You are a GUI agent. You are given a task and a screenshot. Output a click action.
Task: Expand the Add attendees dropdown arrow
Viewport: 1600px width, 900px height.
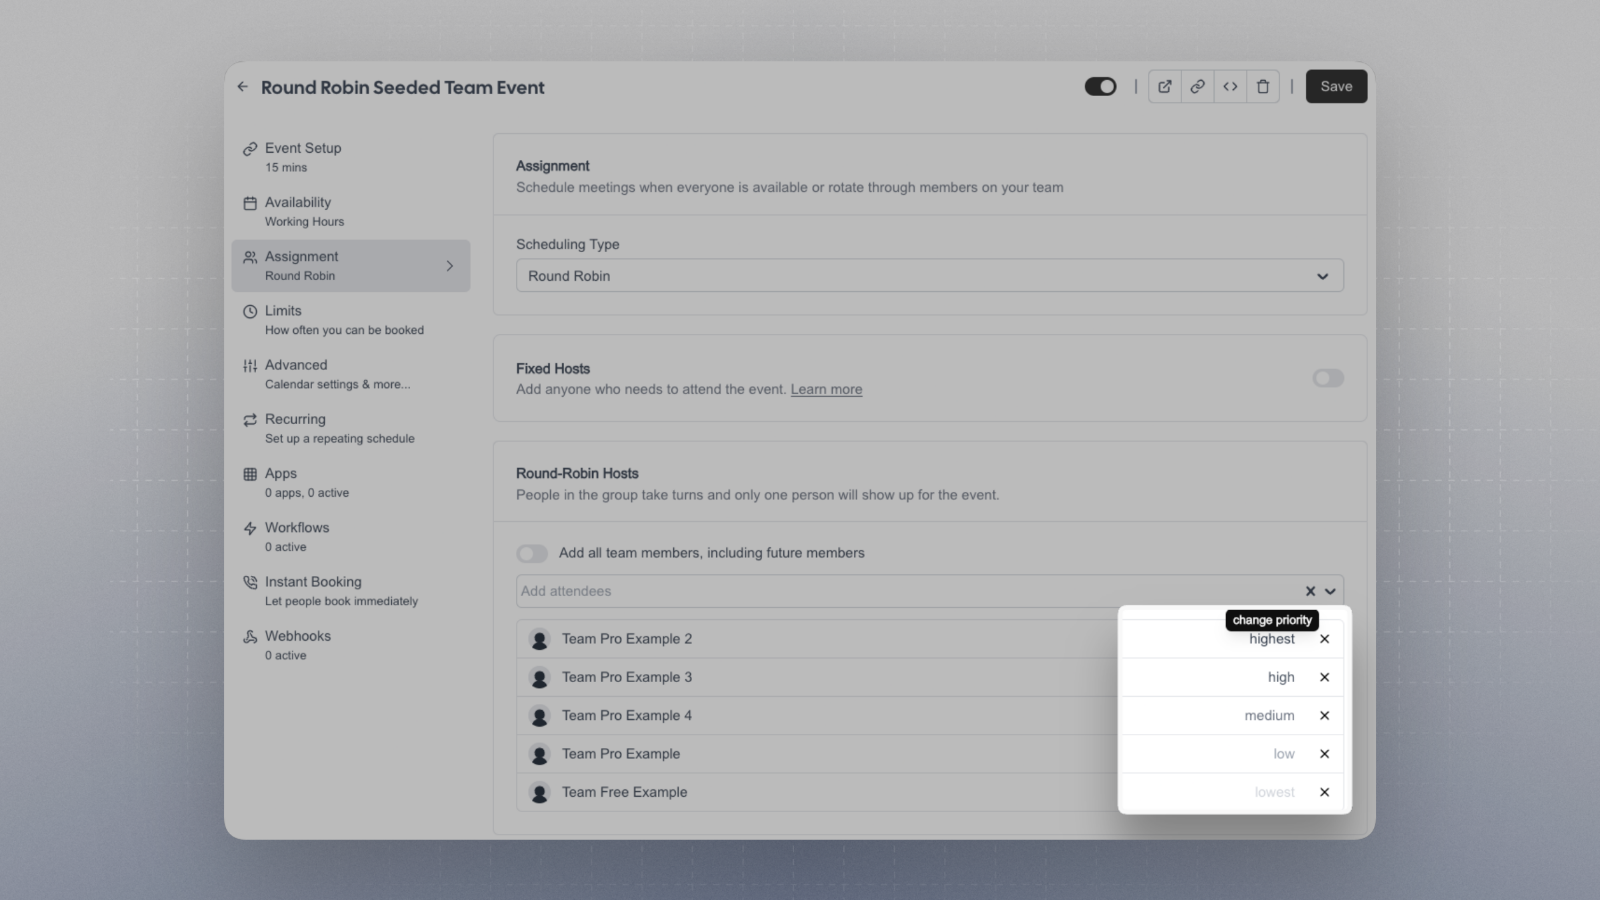tap(1330, 591)
